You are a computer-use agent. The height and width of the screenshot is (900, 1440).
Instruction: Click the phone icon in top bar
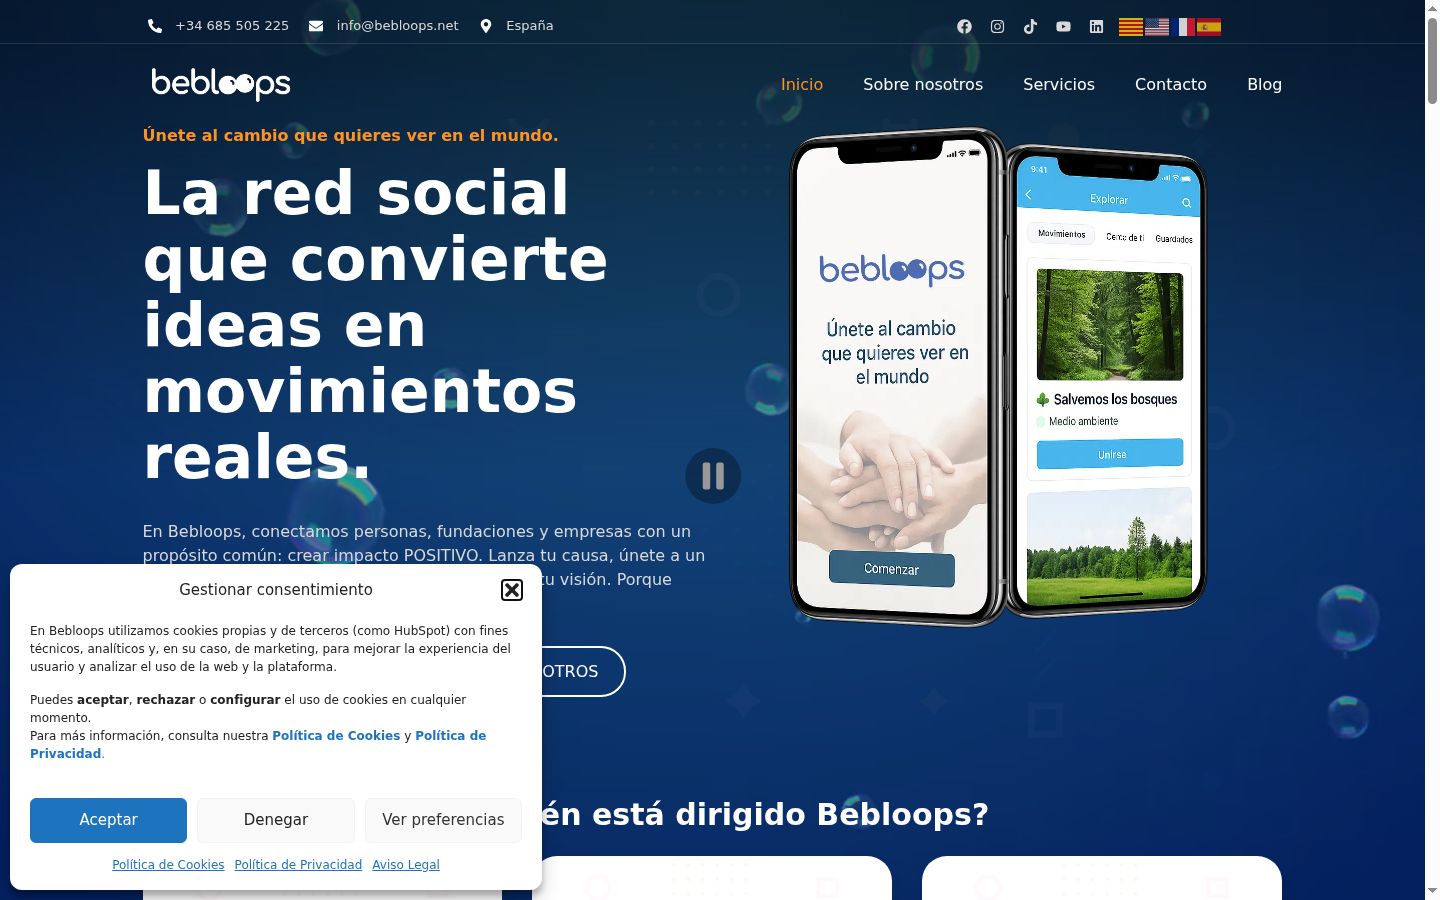tap(155, 26)
